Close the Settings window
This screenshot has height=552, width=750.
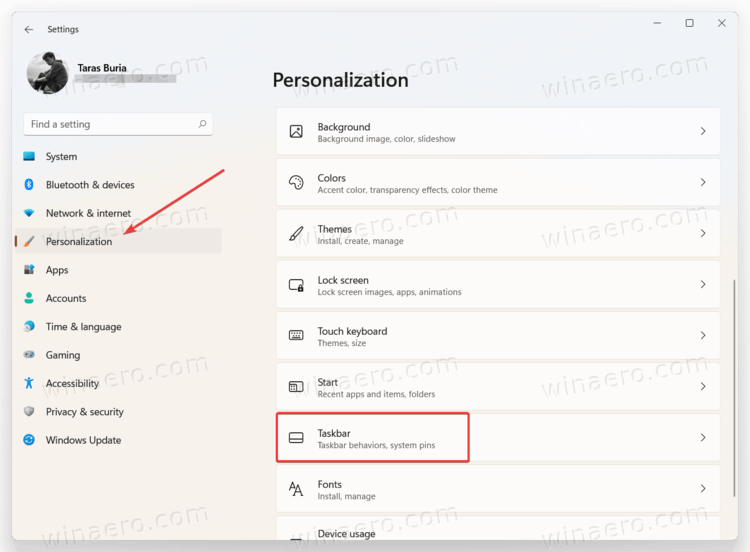point(722,23)
